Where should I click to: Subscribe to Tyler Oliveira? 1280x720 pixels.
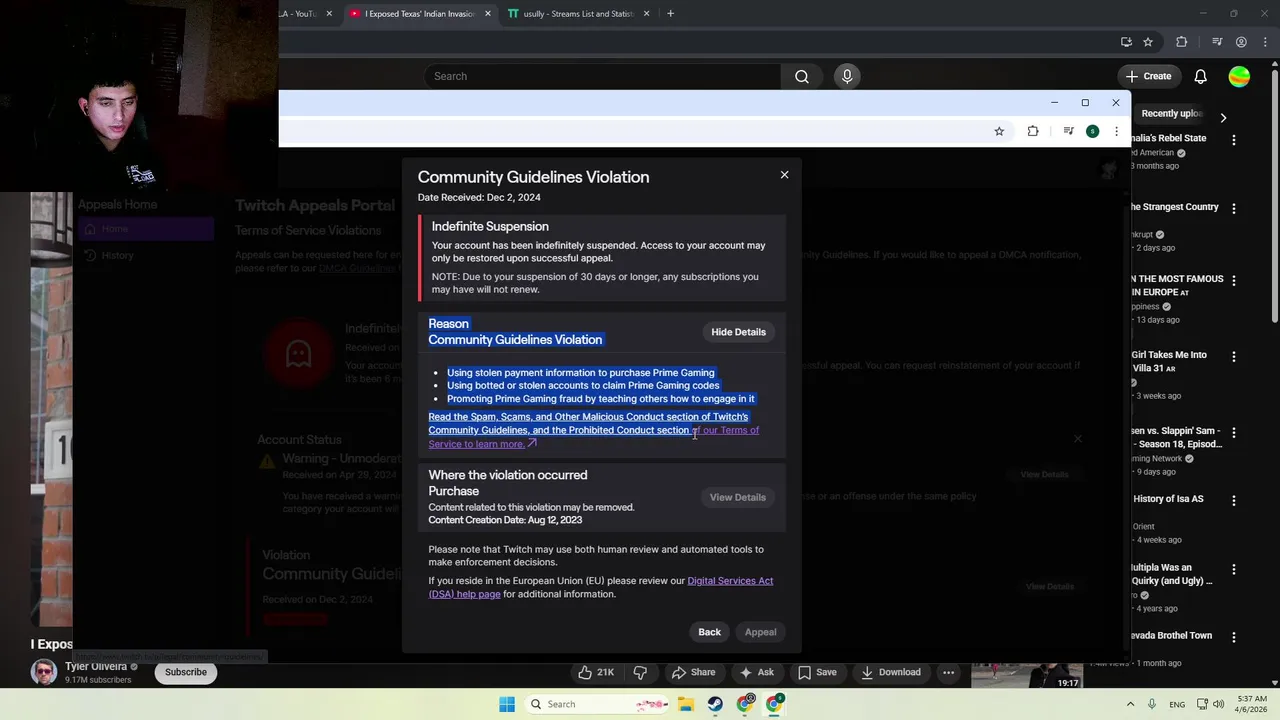(186, 672)
